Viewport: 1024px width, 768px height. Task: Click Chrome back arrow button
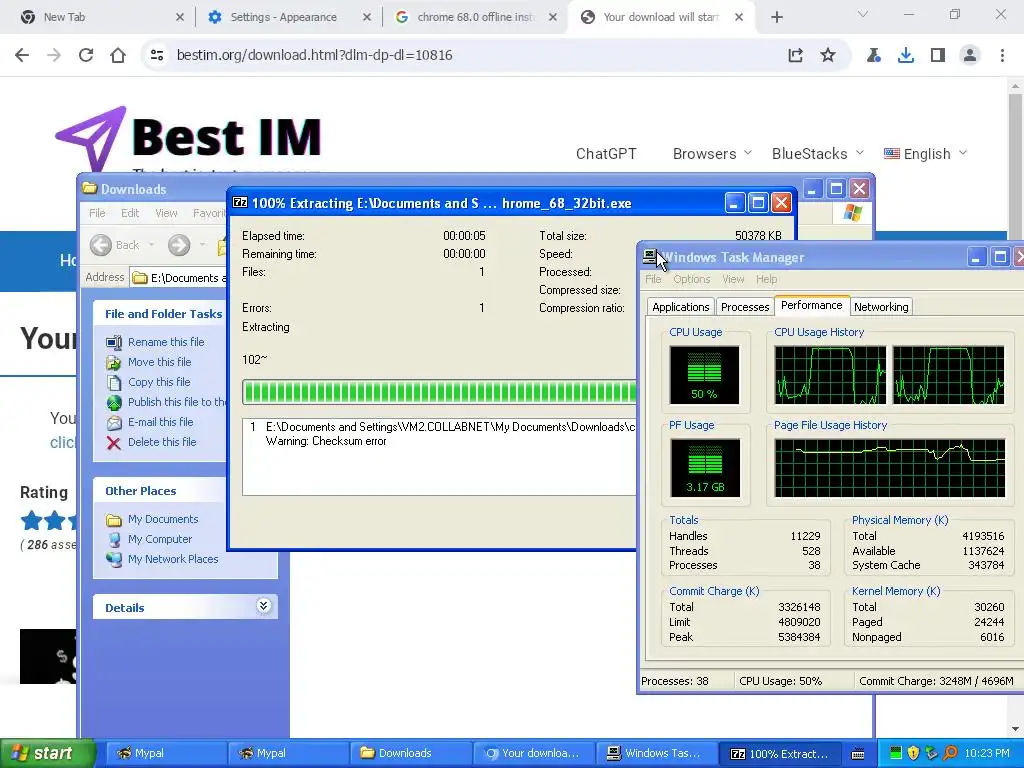(22, 56)
